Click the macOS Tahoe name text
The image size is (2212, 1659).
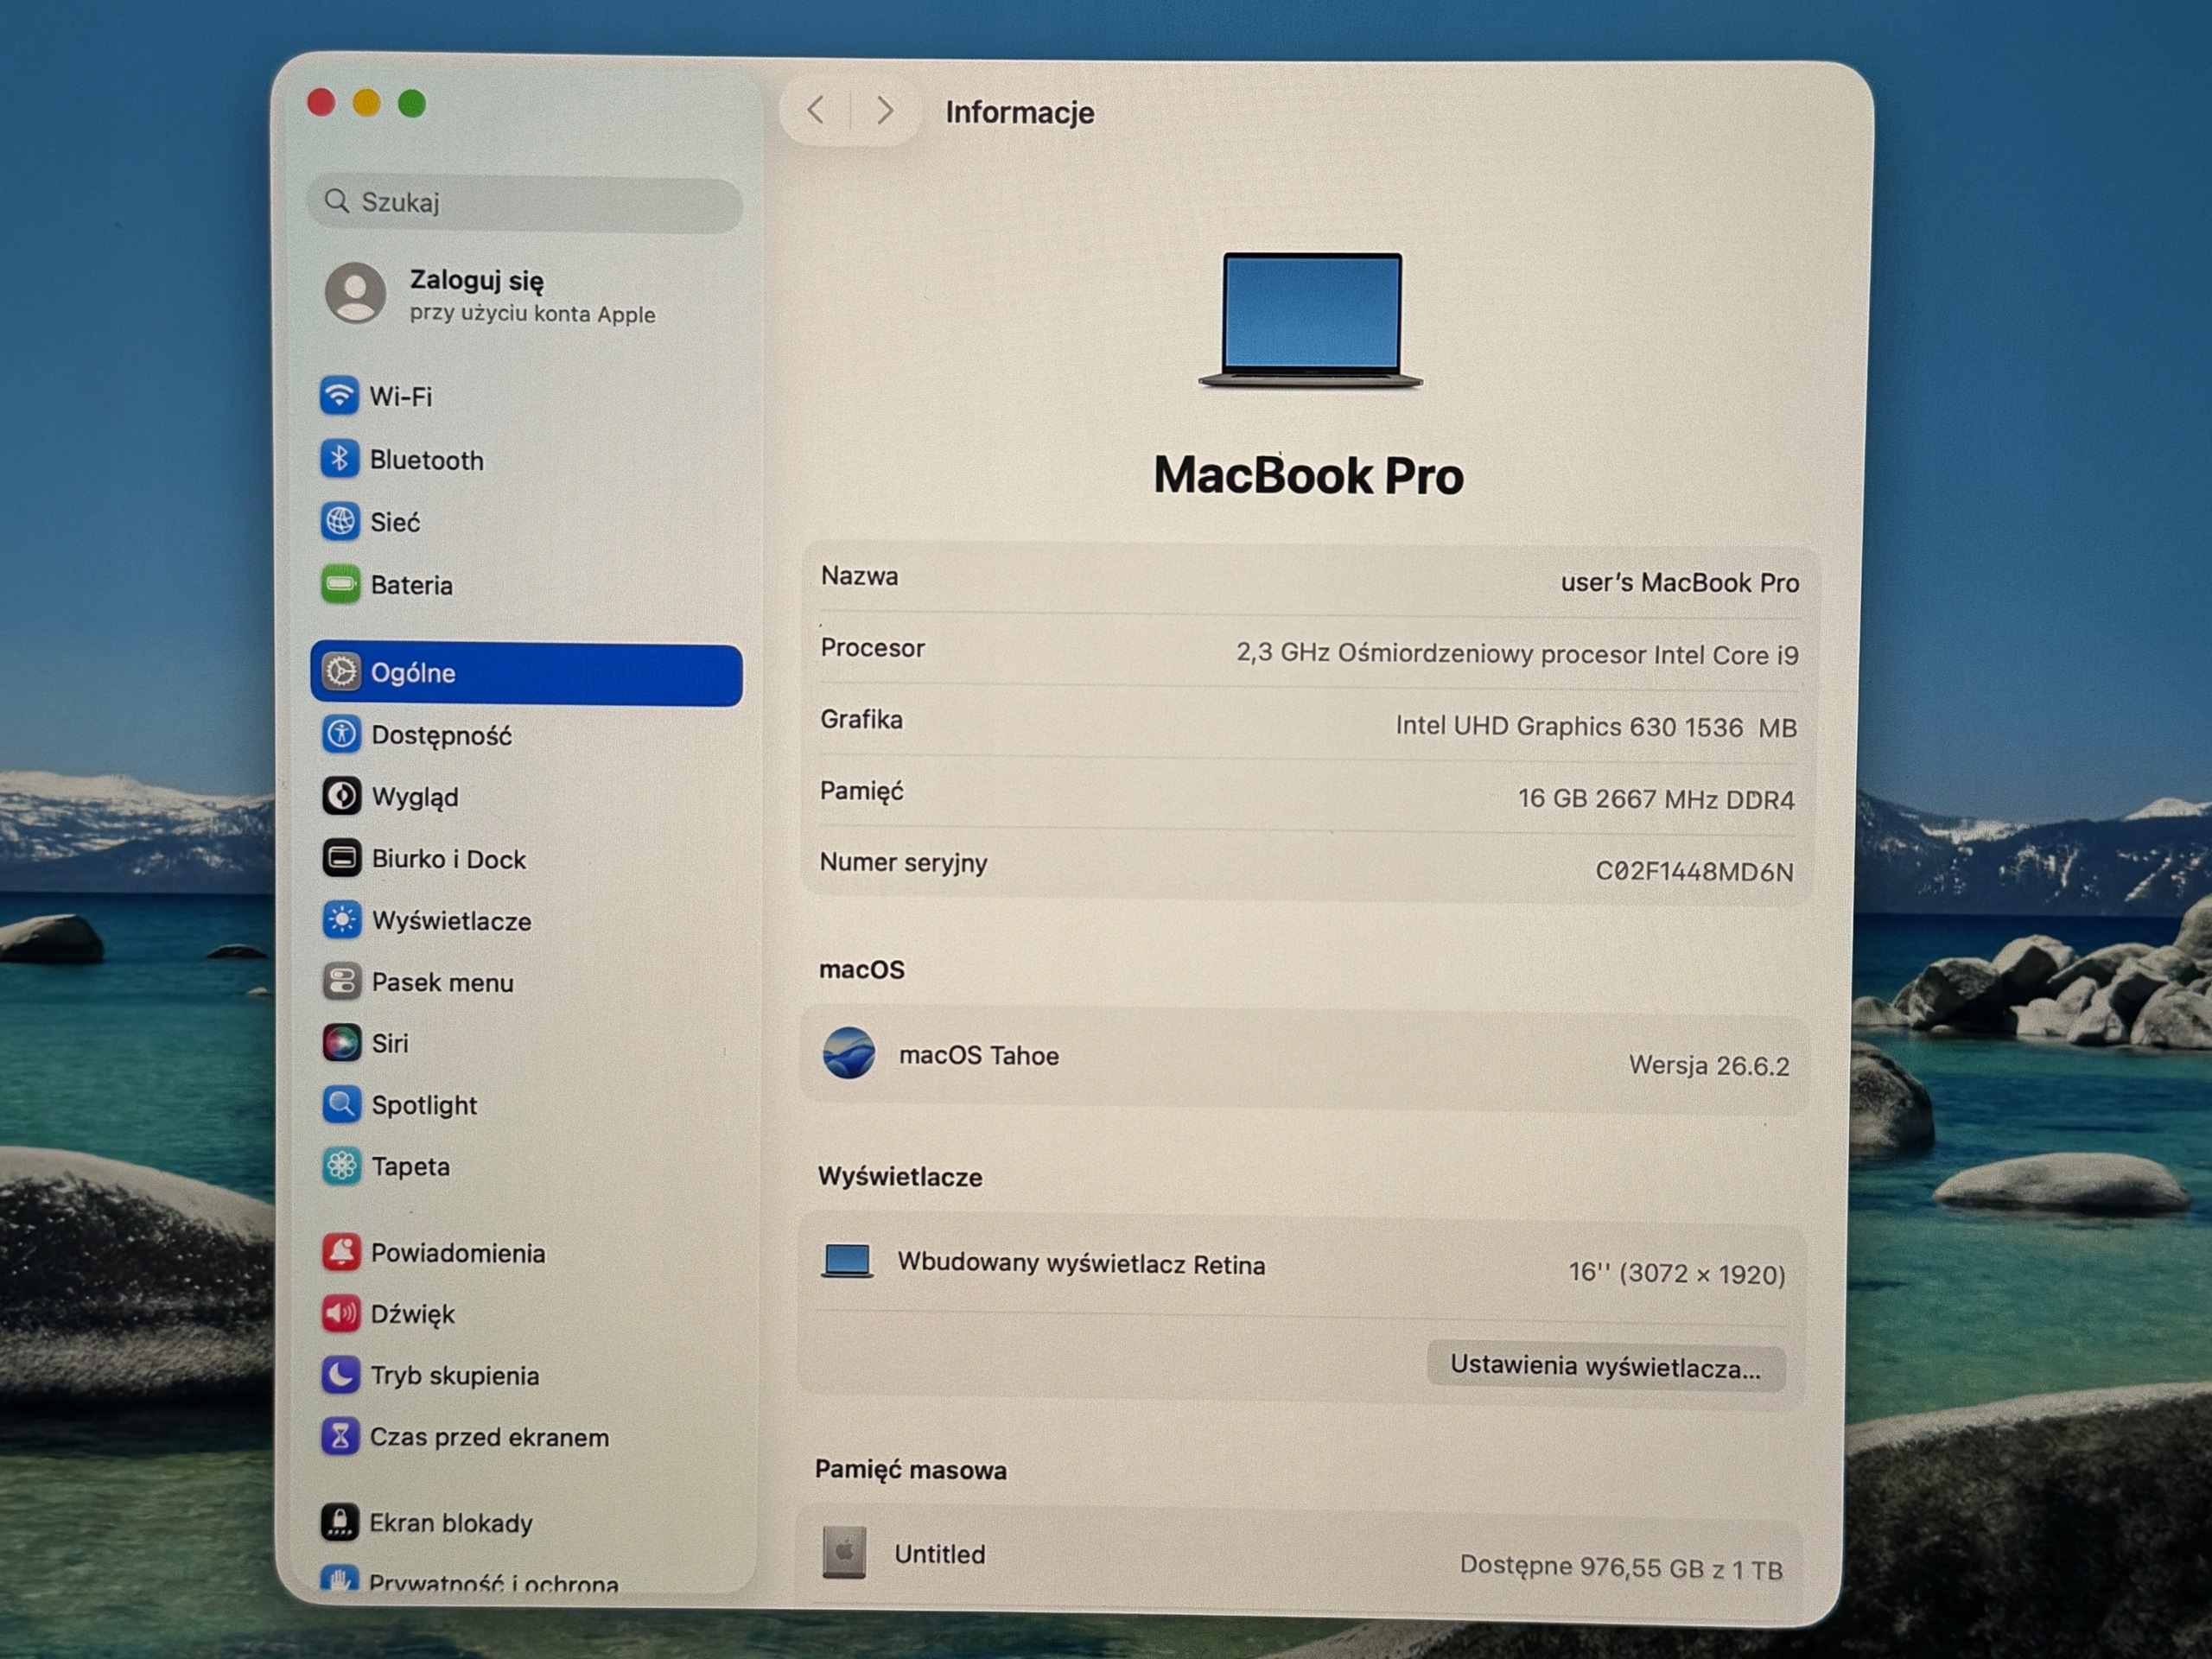(979, 1055)
